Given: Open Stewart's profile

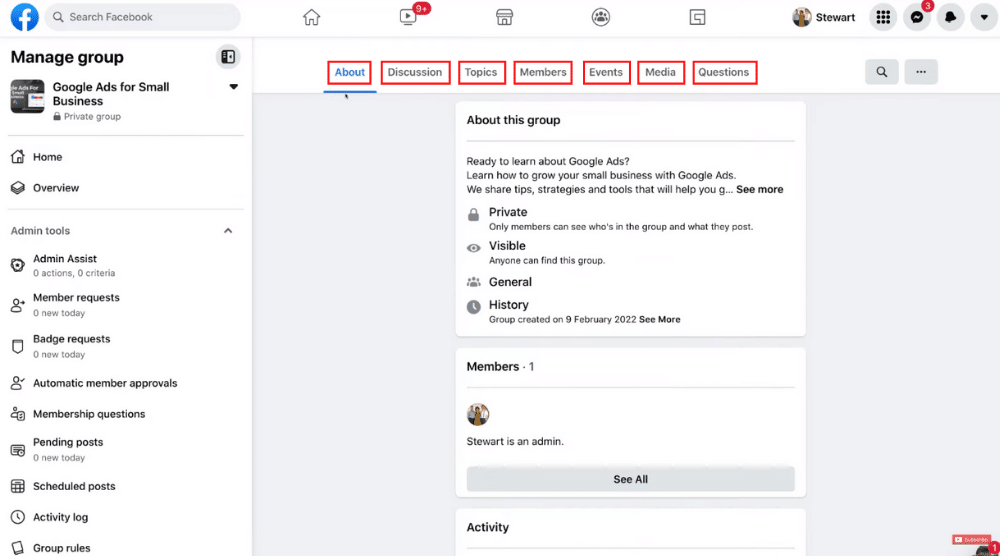Looking at the screenshot, I should (x=824, y=17).
